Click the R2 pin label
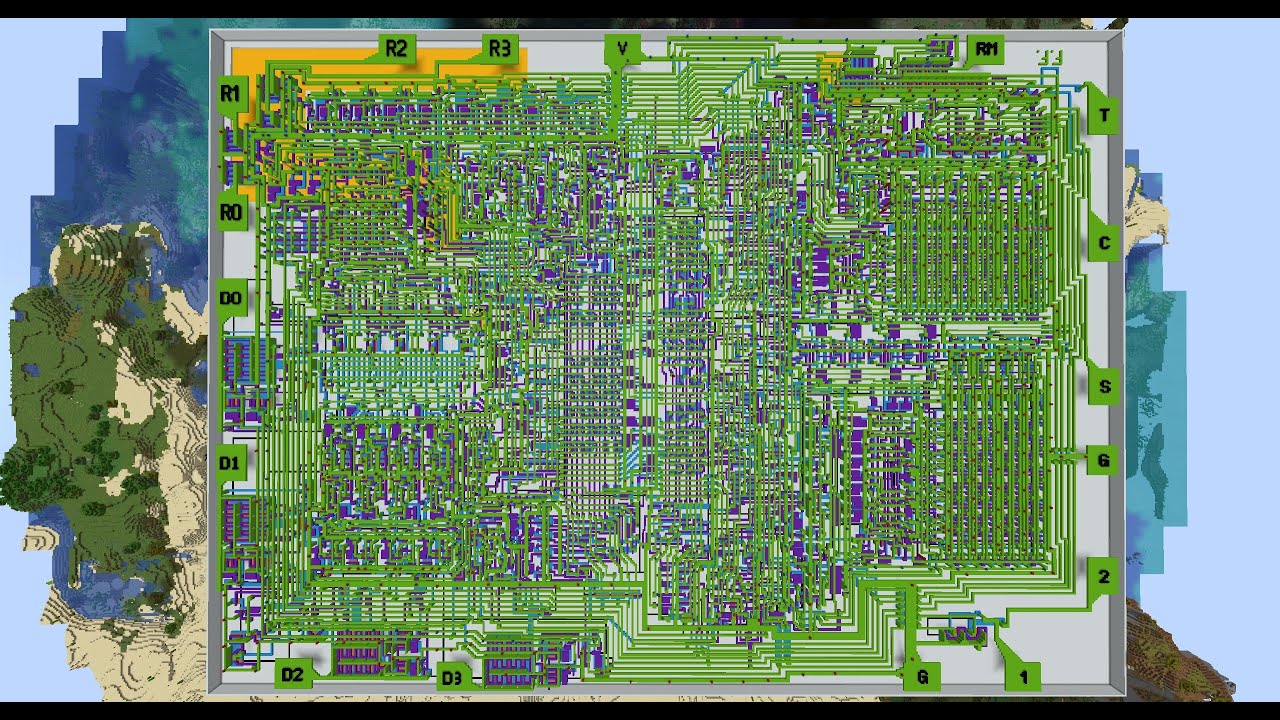 (396, 48)
